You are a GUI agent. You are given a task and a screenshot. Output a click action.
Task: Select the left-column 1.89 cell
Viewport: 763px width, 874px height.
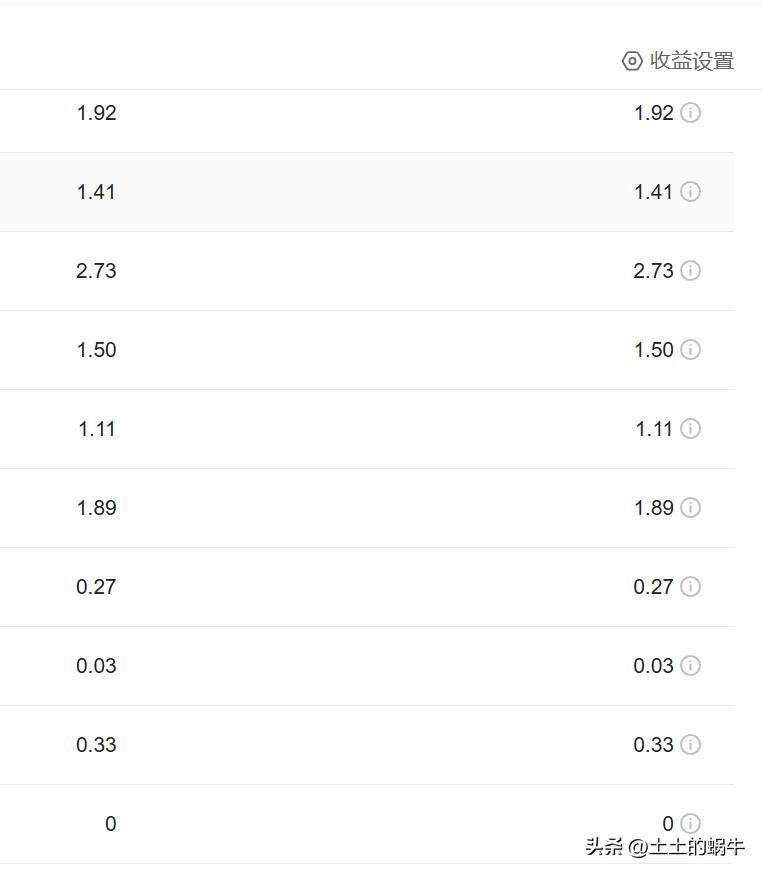[x=96, y=508]
